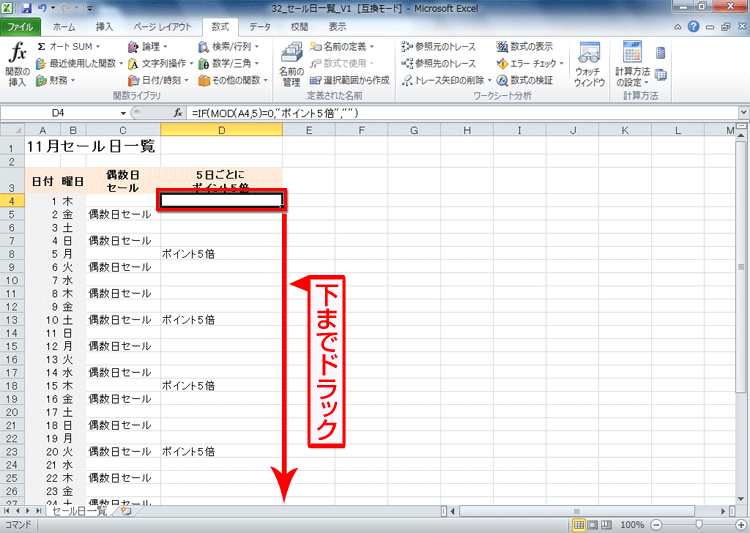Click the formula bar input field
The height and width of the screenshot is (533, 750).
click(462, 113)
